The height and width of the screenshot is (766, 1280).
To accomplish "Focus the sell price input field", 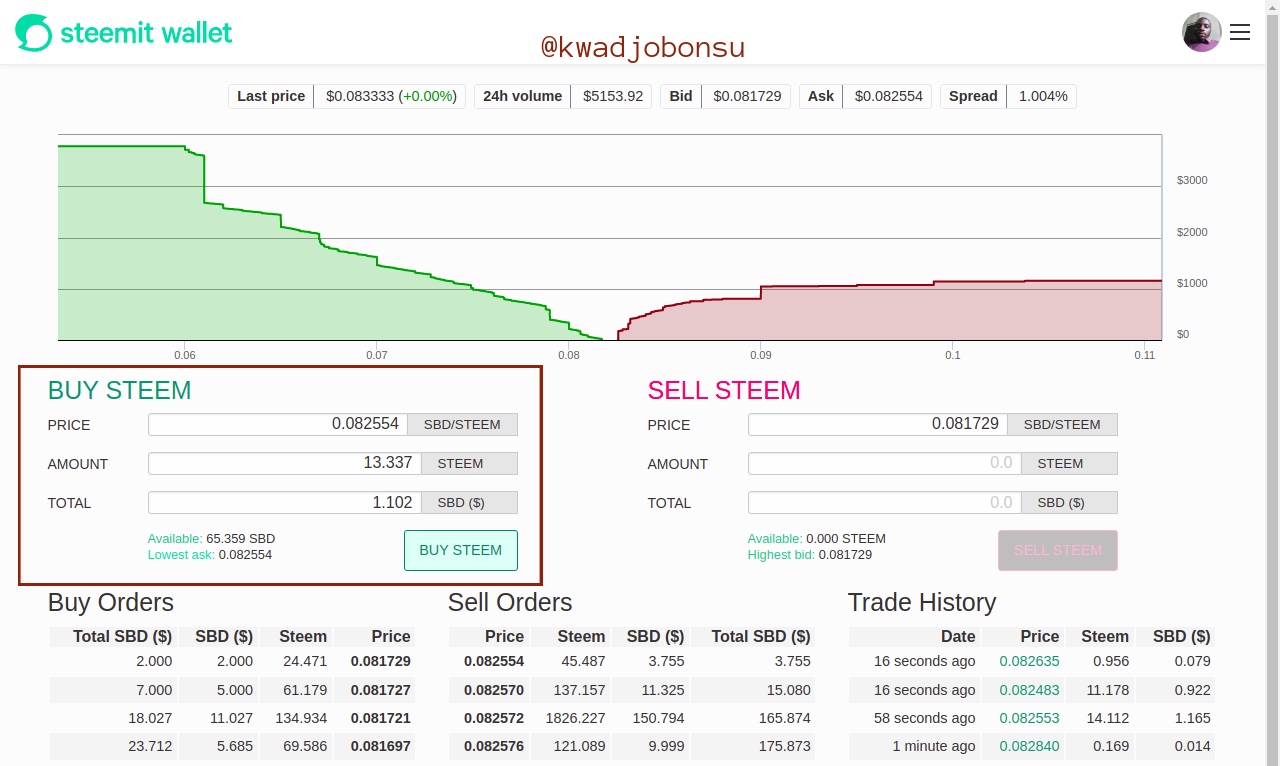I will point(877,424).
